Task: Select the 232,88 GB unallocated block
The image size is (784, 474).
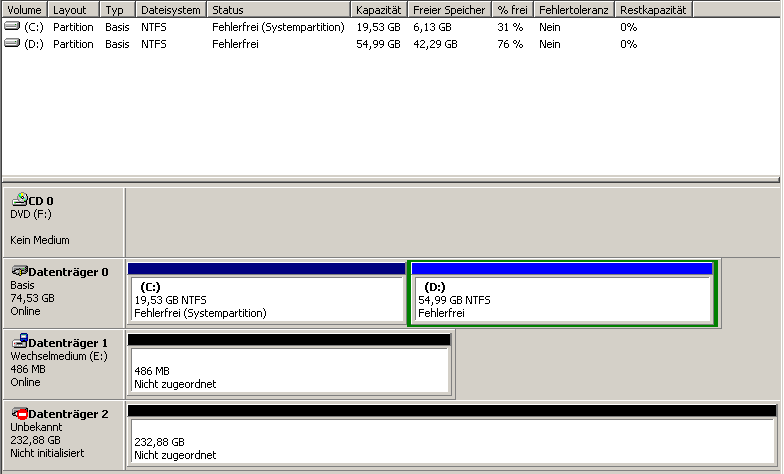Action: (452, 436)
